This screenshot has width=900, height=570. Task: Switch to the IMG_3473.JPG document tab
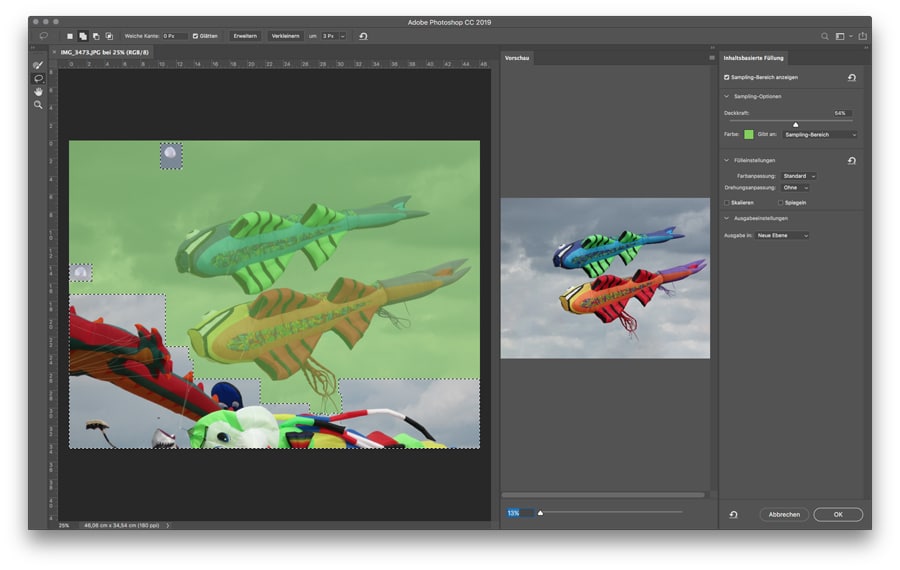click(x=105, y=51)
